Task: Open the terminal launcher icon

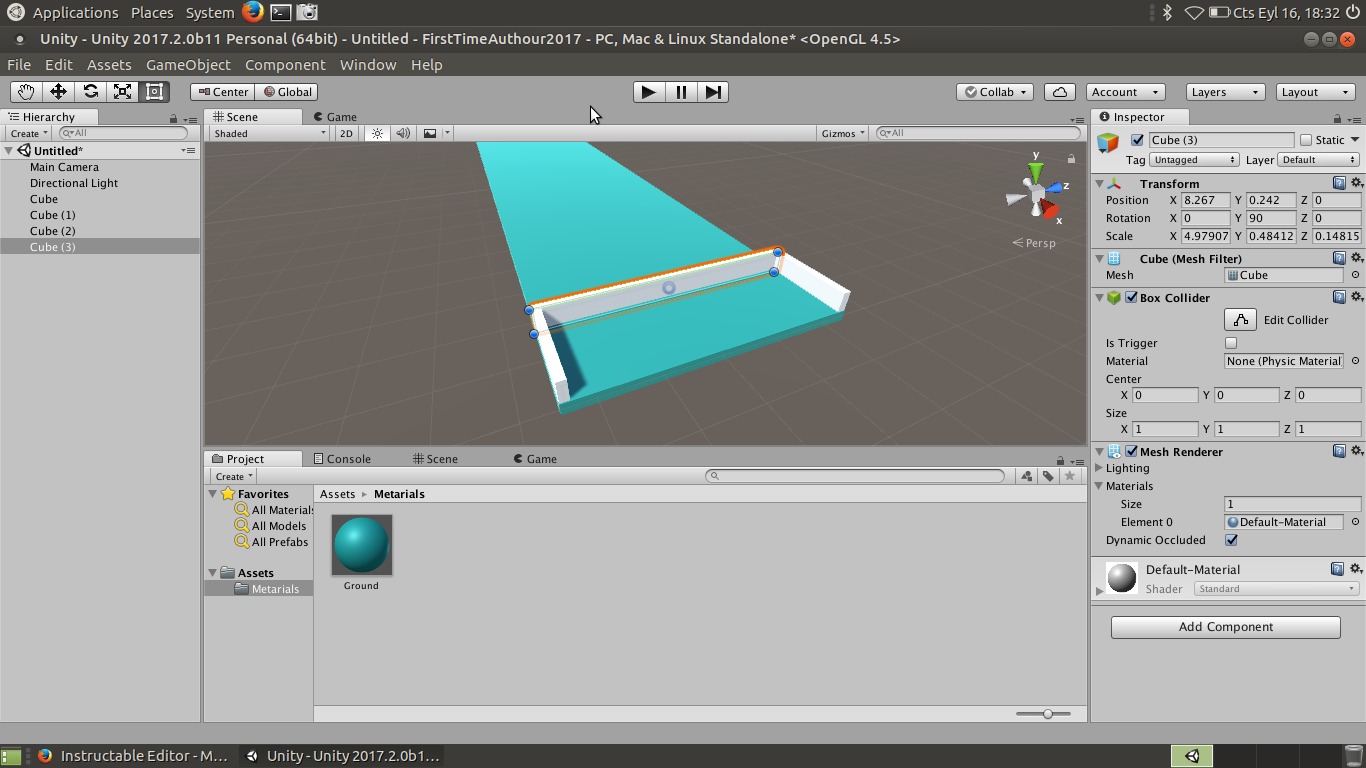Action: tap(281, 12)
